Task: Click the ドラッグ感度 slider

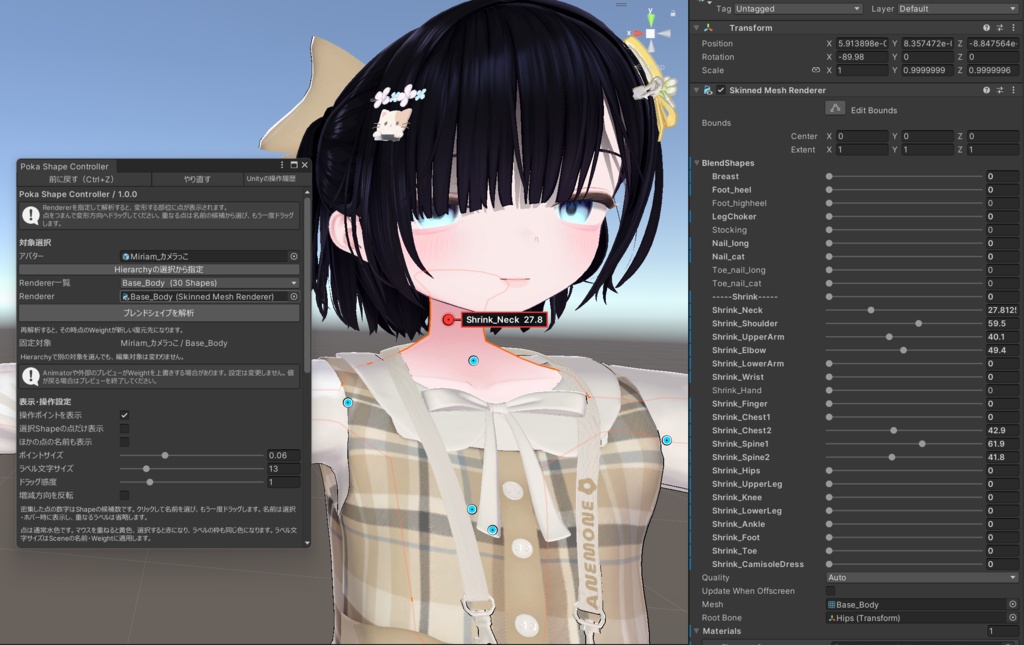Action: pos(192,482)
